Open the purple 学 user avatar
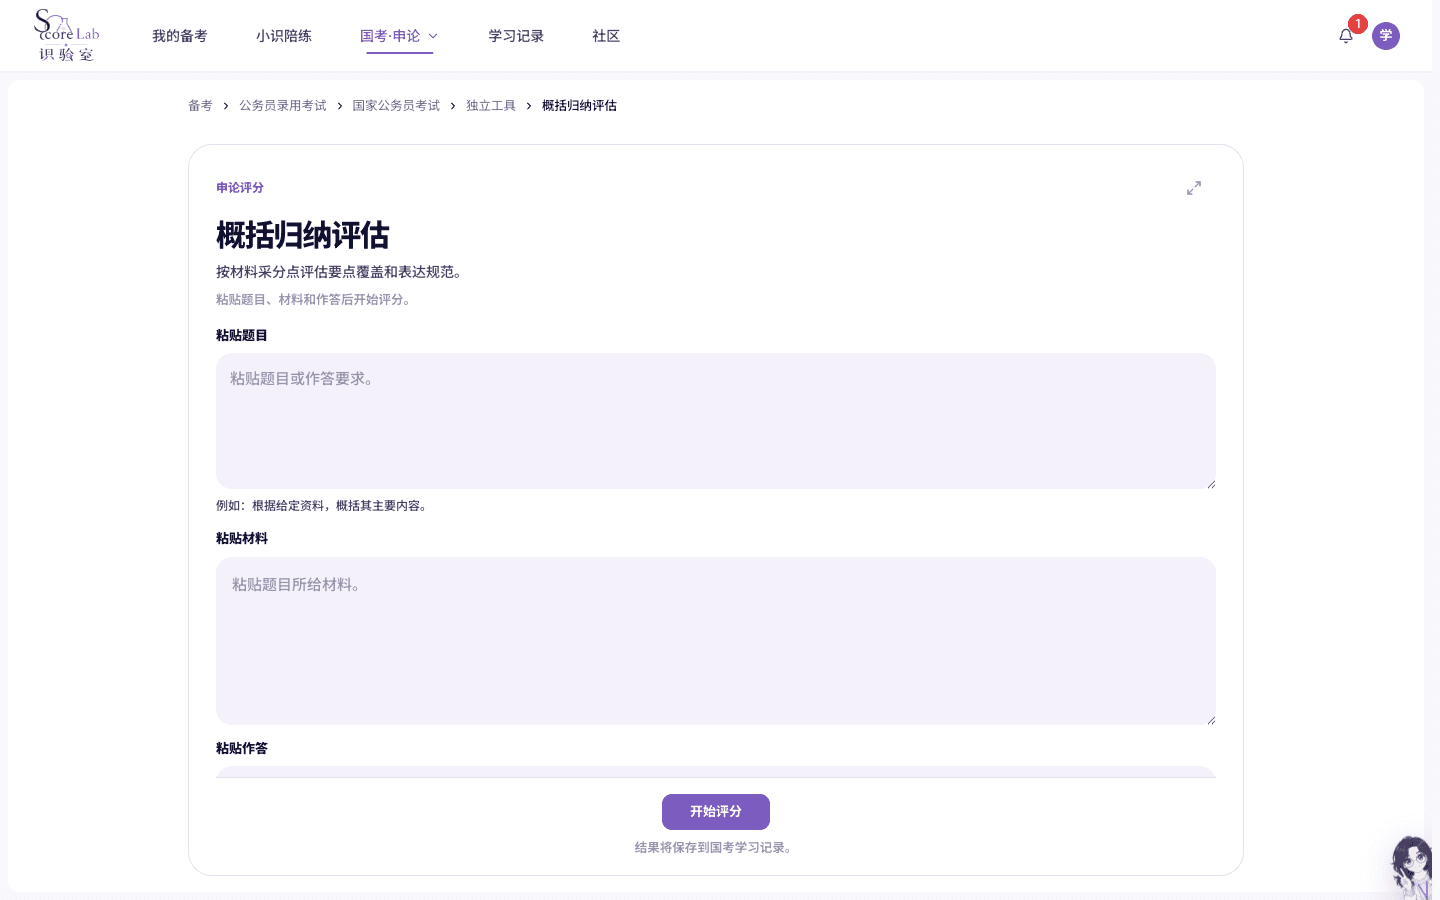 click(x=1386, y=36)
